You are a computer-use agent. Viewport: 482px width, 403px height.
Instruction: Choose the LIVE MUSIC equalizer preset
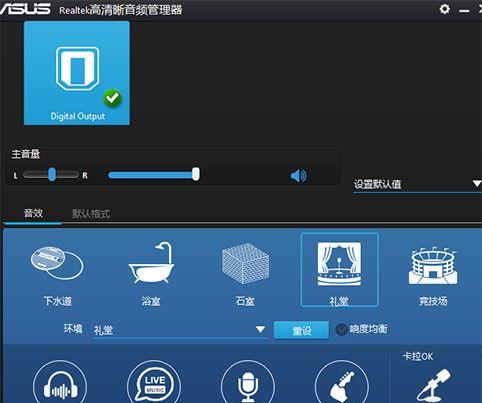(x=154, y=383)
